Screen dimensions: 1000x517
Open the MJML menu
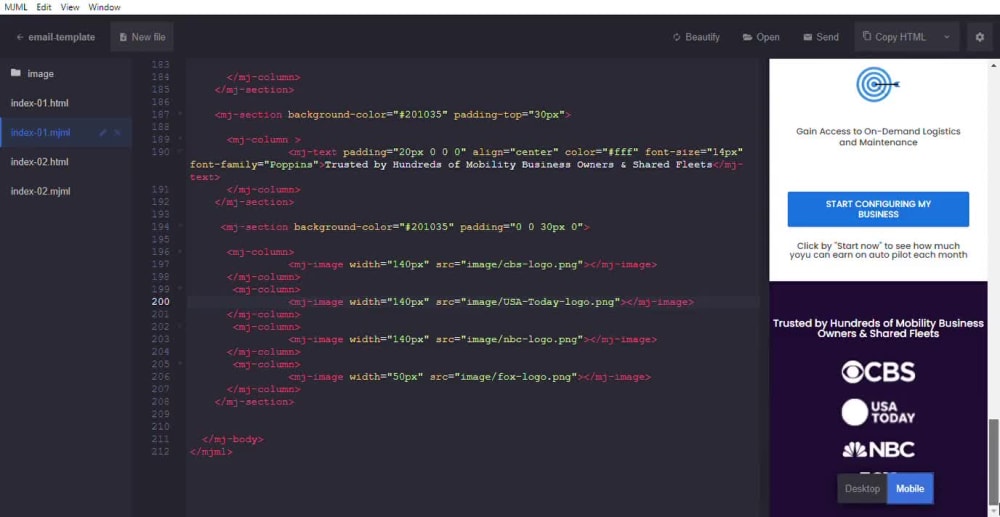pyautogui.click(x=16, y=7)
